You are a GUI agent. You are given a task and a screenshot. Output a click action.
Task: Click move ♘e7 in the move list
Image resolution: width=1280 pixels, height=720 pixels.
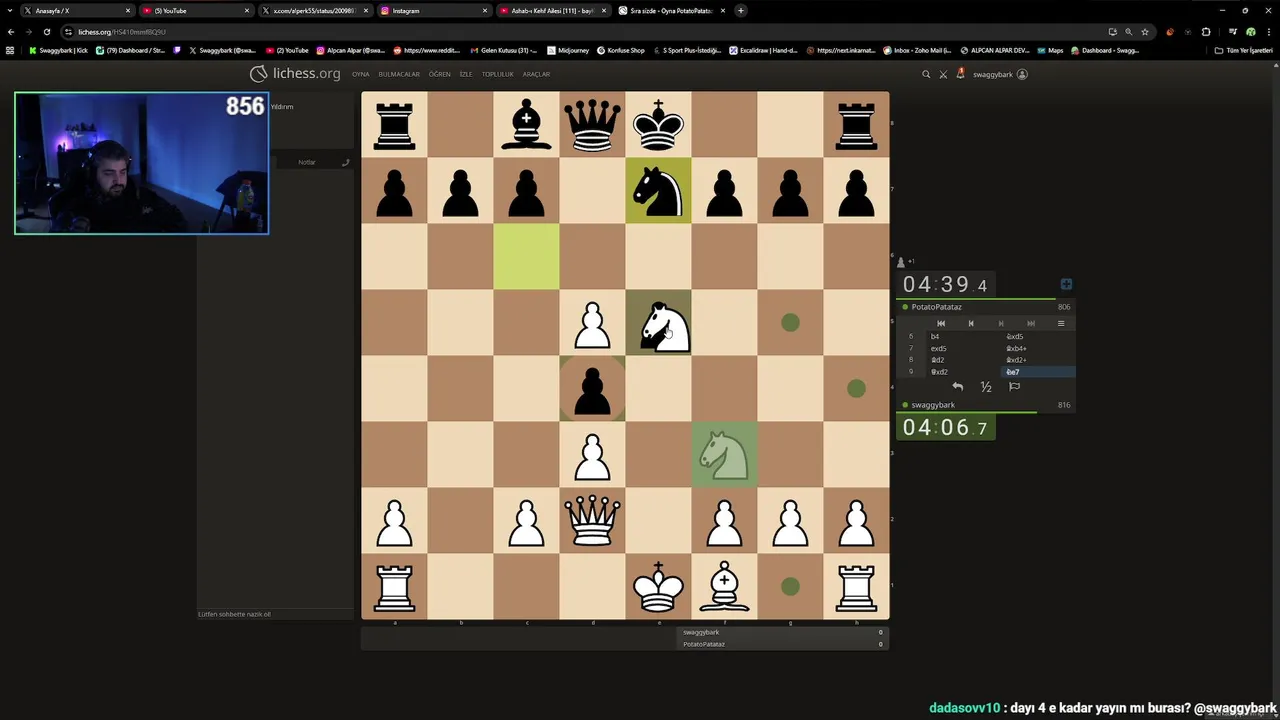tap(1037, 372)
